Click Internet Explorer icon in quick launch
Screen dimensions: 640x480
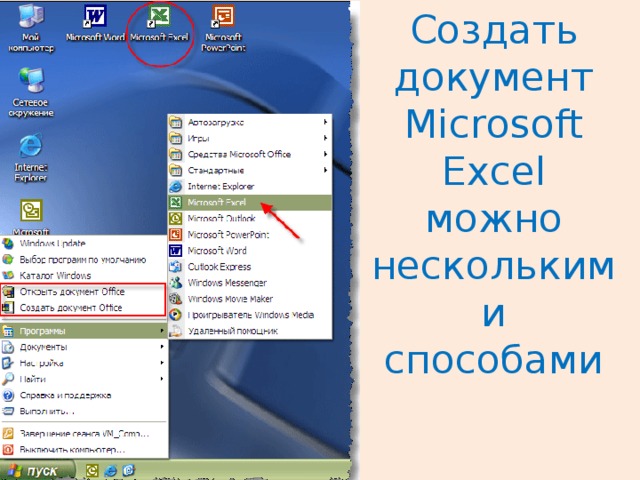pyautogui.click(x=110, y=471)
